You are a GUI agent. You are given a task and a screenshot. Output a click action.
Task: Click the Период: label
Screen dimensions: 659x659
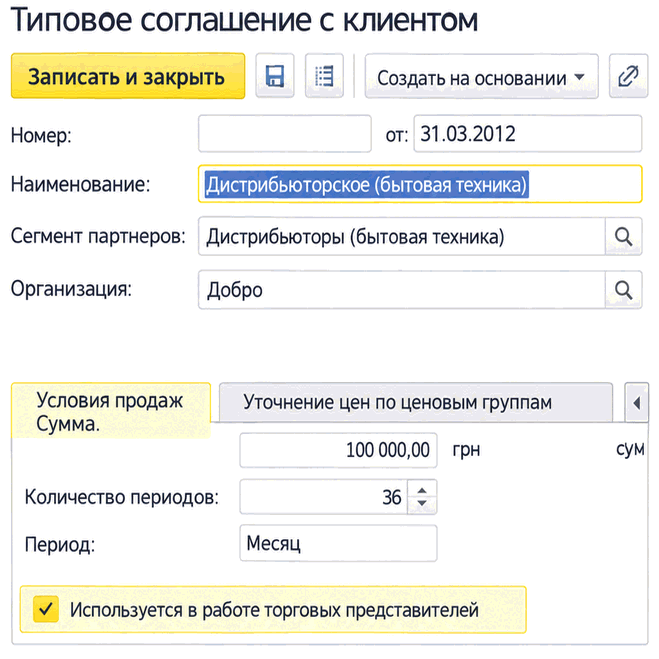pyautogui.click(x=60, y=545)
